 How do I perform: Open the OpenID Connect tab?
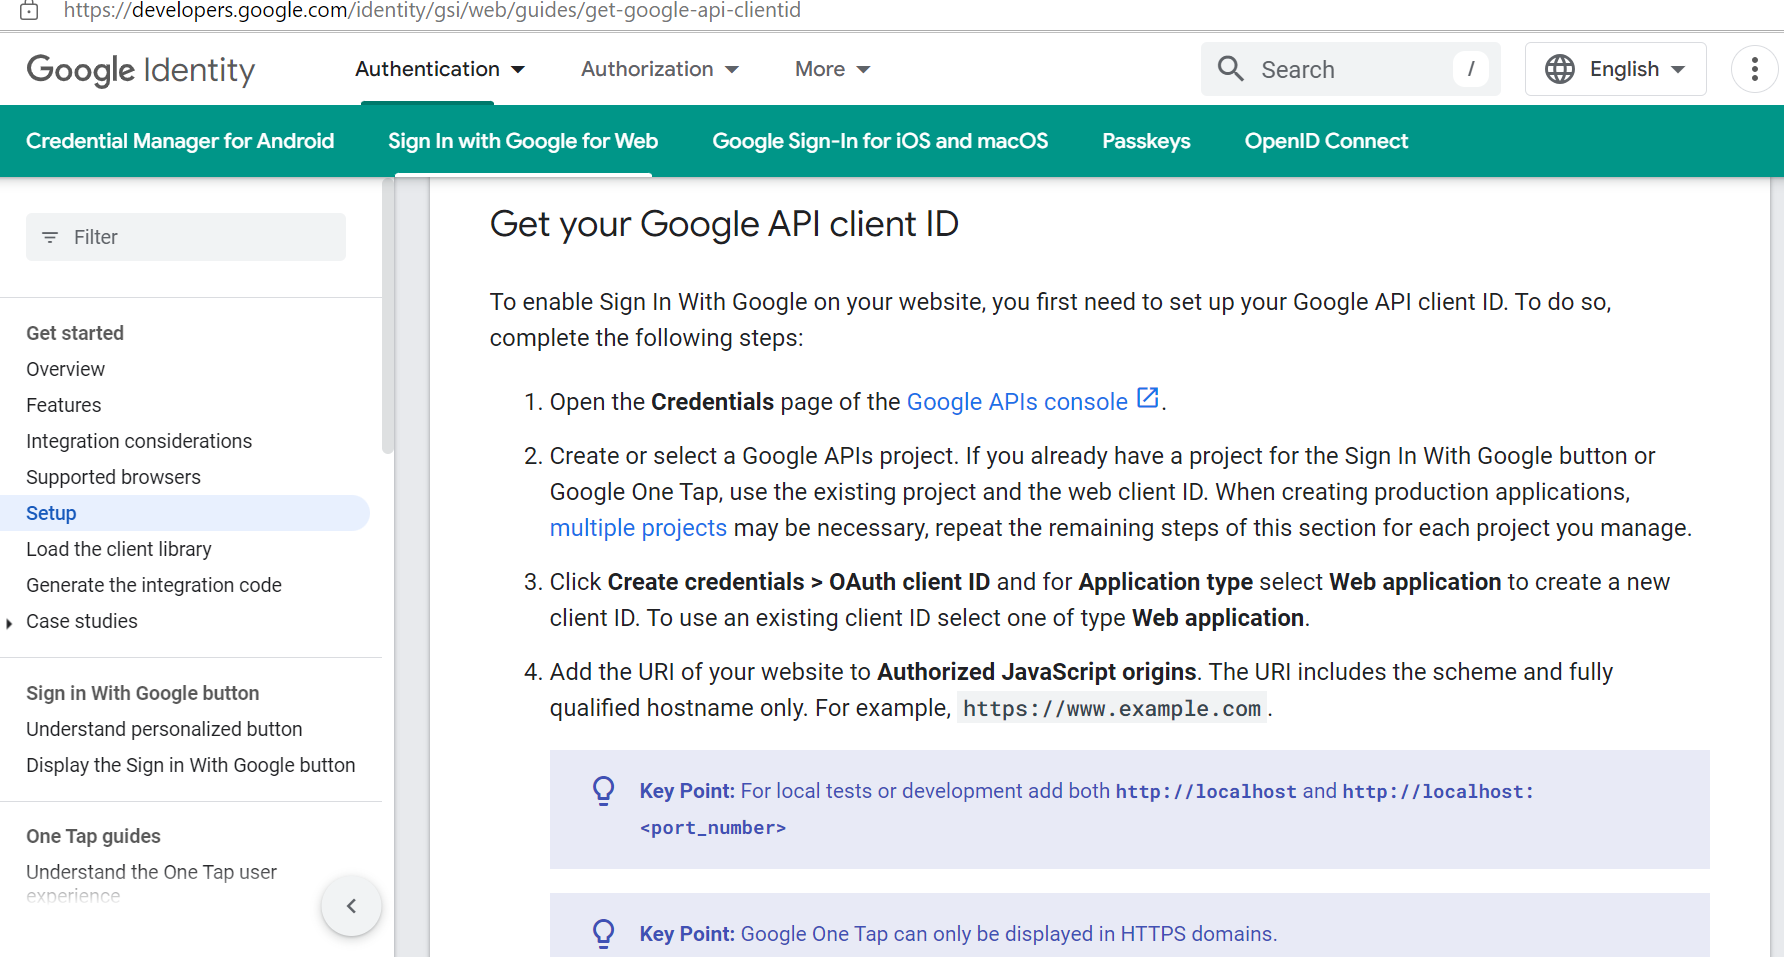[x=1326, y=141]
